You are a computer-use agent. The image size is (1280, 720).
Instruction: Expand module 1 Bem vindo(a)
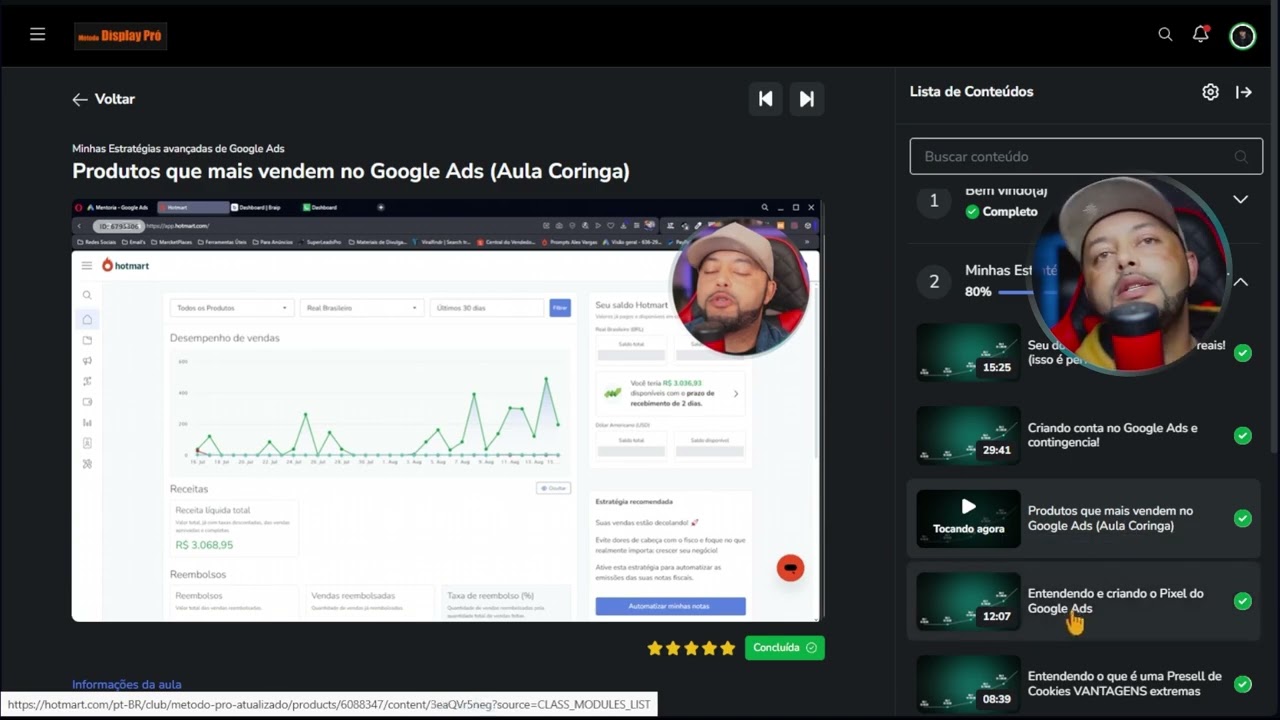point(1240,200)
